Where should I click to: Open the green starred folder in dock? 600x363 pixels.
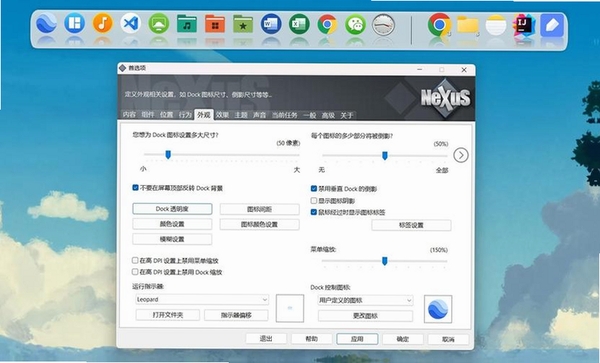click(x=243, y=24)
